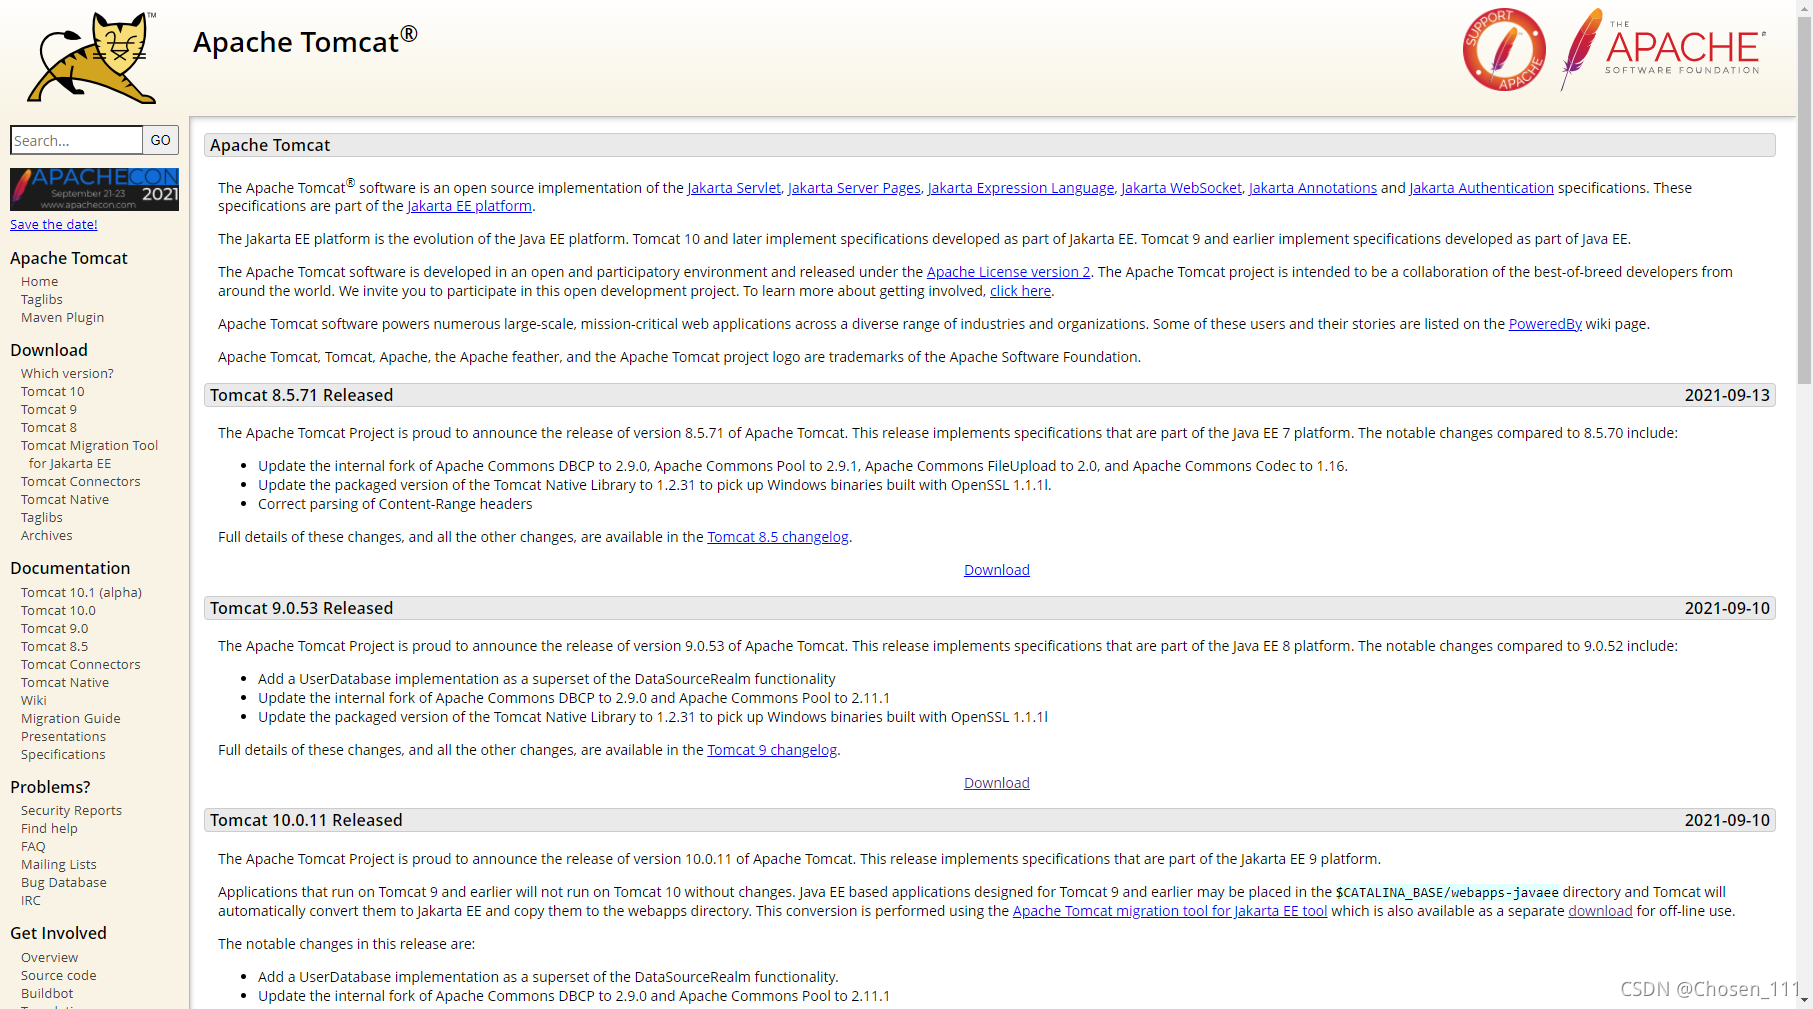Open the Mailing Lists link
The height and width of the screenshot is (1009, 1813).
59,865
